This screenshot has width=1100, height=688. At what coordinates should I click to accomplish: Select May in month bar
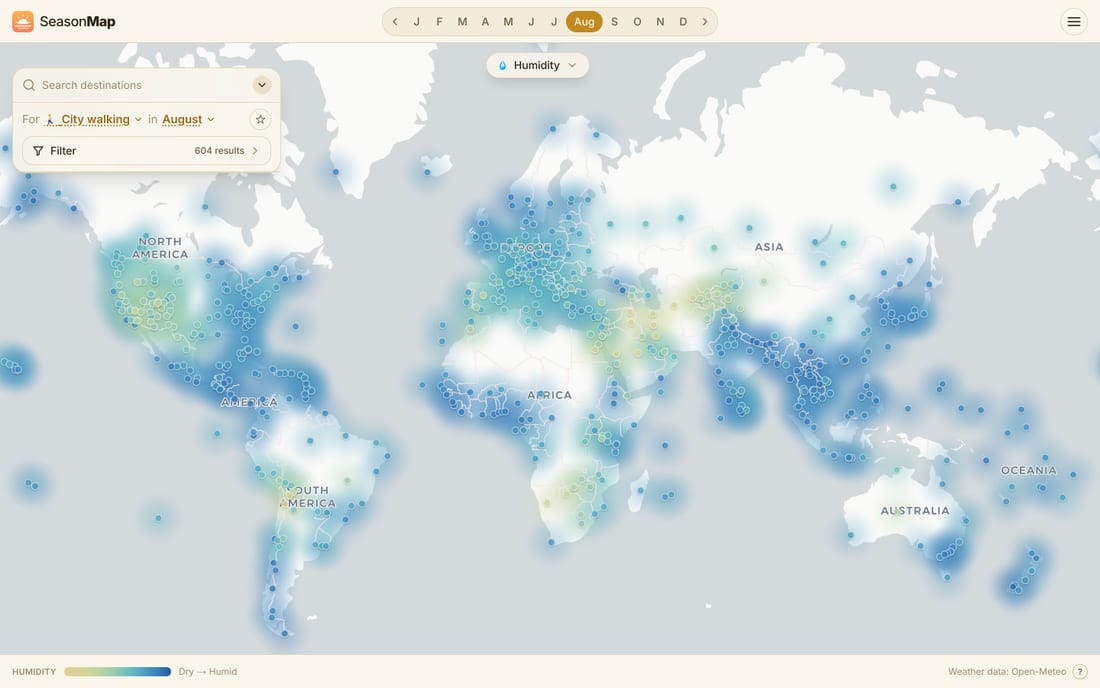tap(508, 22)
